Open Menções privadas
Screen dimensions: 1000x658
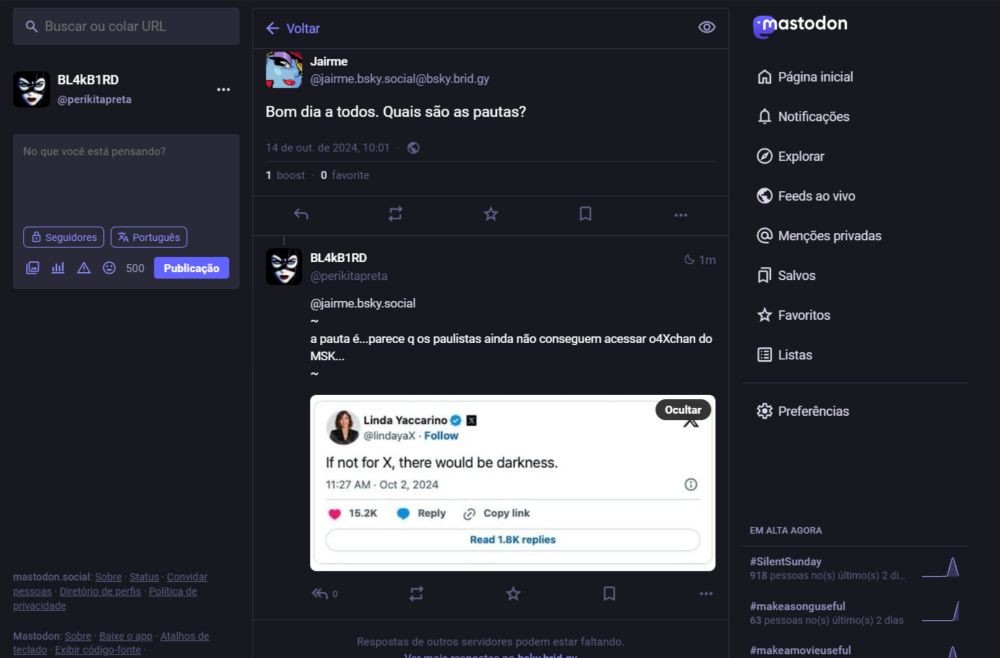(x=819, y=236)
